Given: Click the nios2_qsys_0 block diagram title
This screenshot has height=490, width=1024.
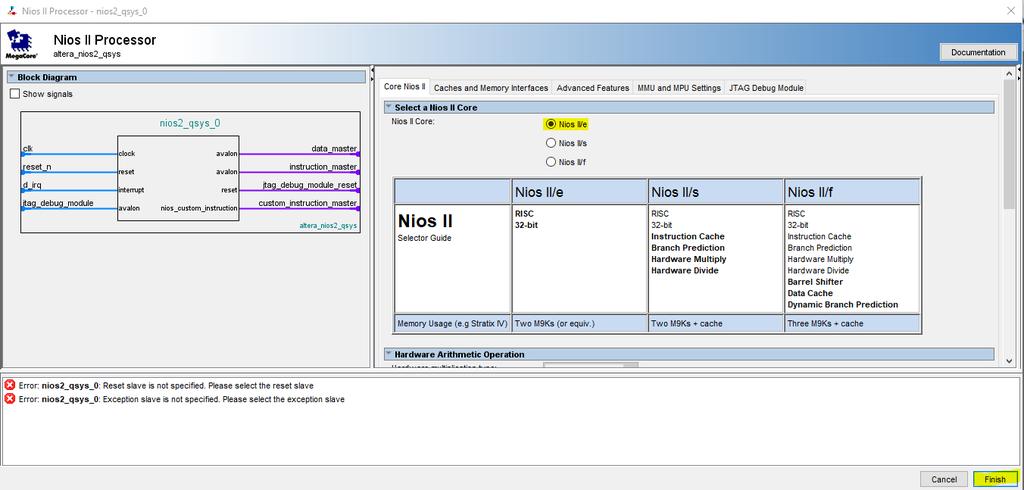Looking at the screenshot, I should click(x=190, y=123).
